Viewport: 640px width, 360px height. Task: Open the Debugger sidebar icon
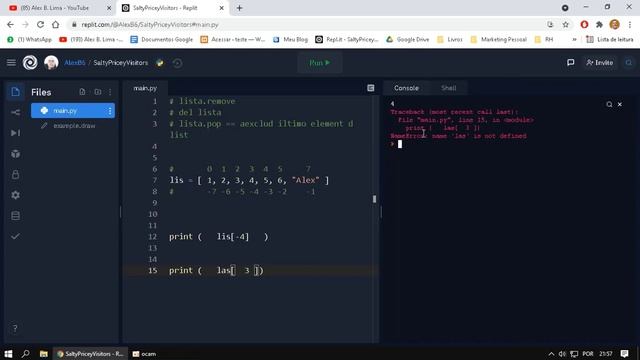pyautogui.click(x=16, y=133)
